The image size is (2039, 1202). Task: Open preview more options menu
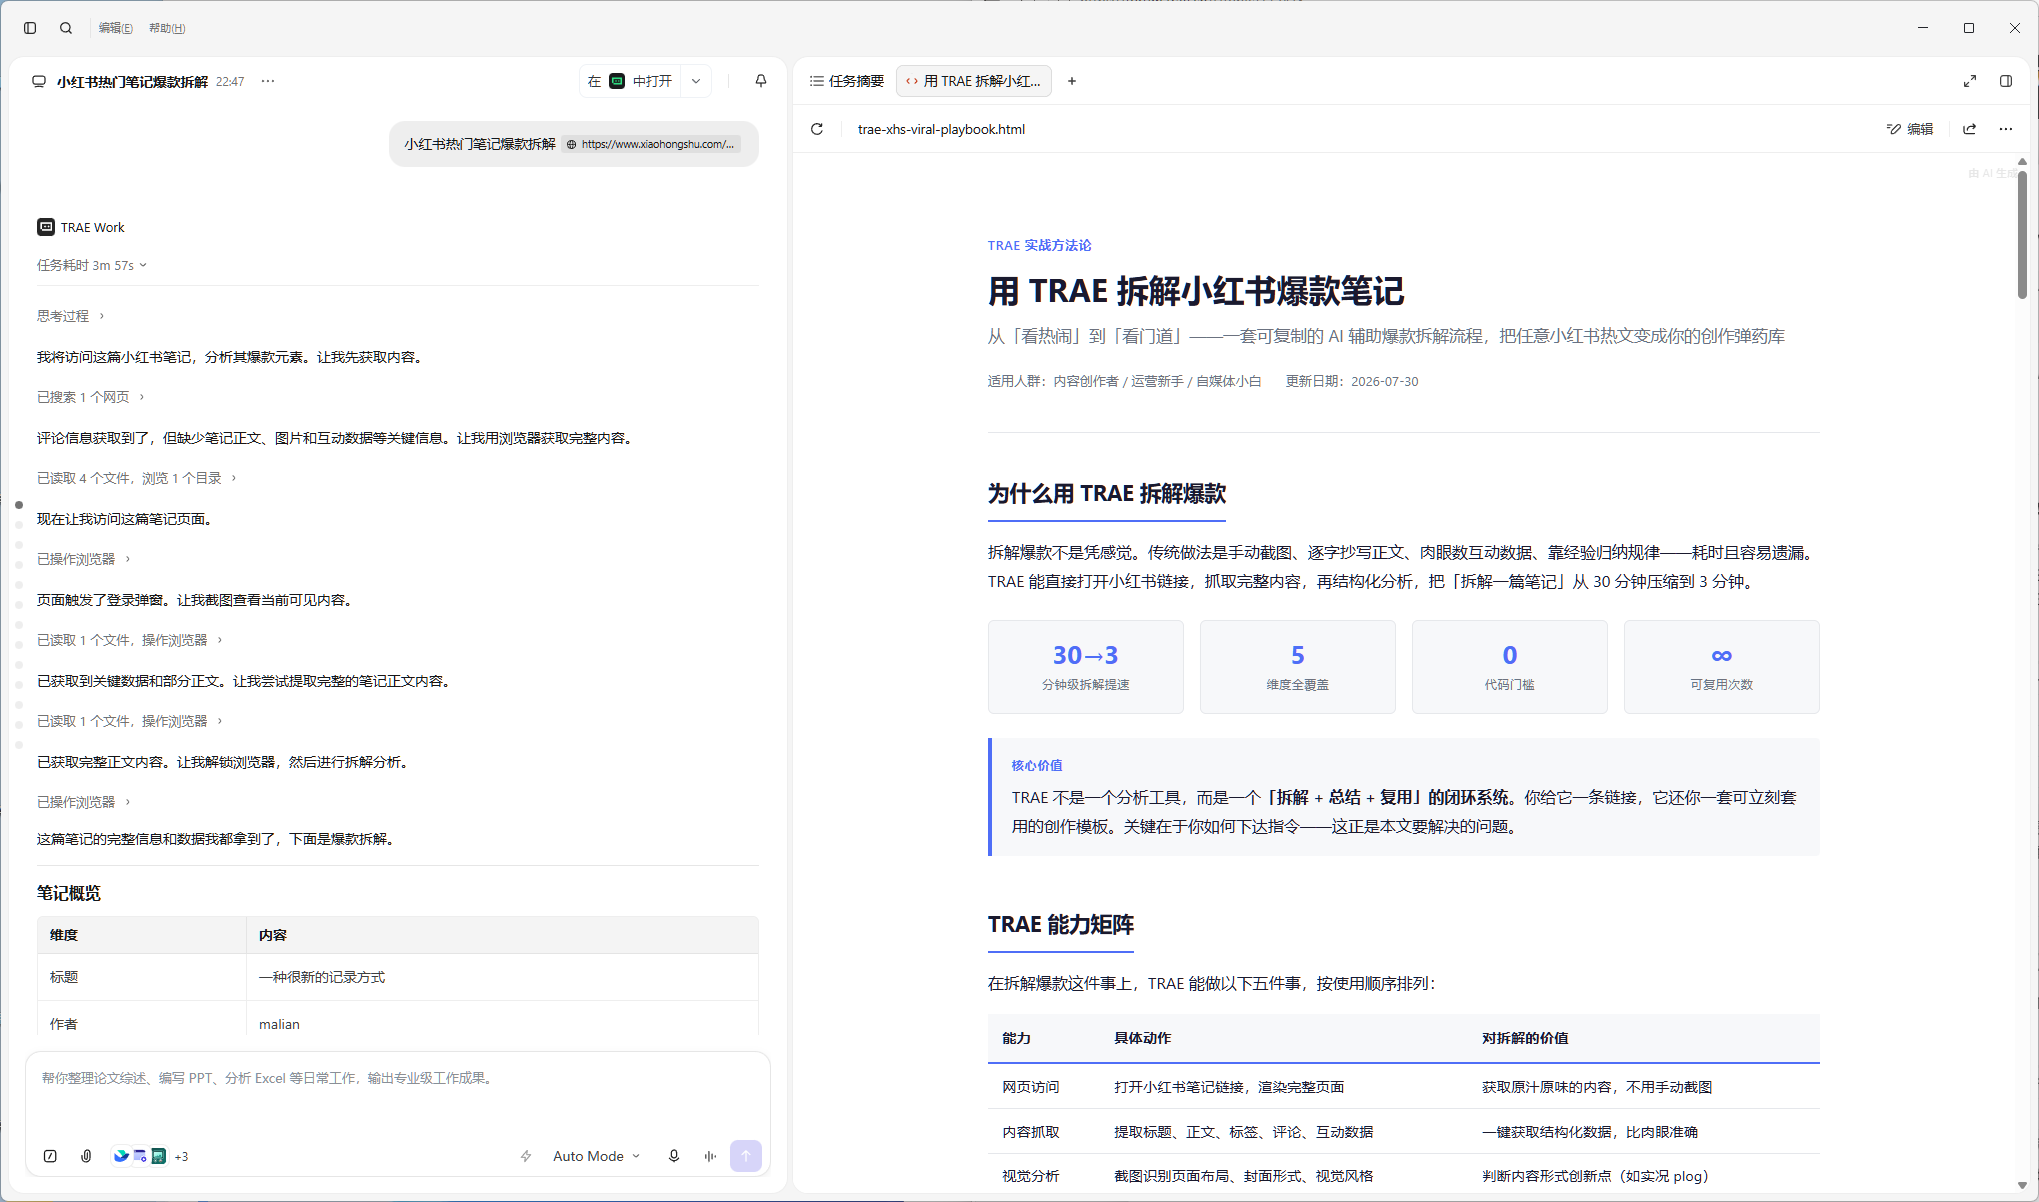2006,129
